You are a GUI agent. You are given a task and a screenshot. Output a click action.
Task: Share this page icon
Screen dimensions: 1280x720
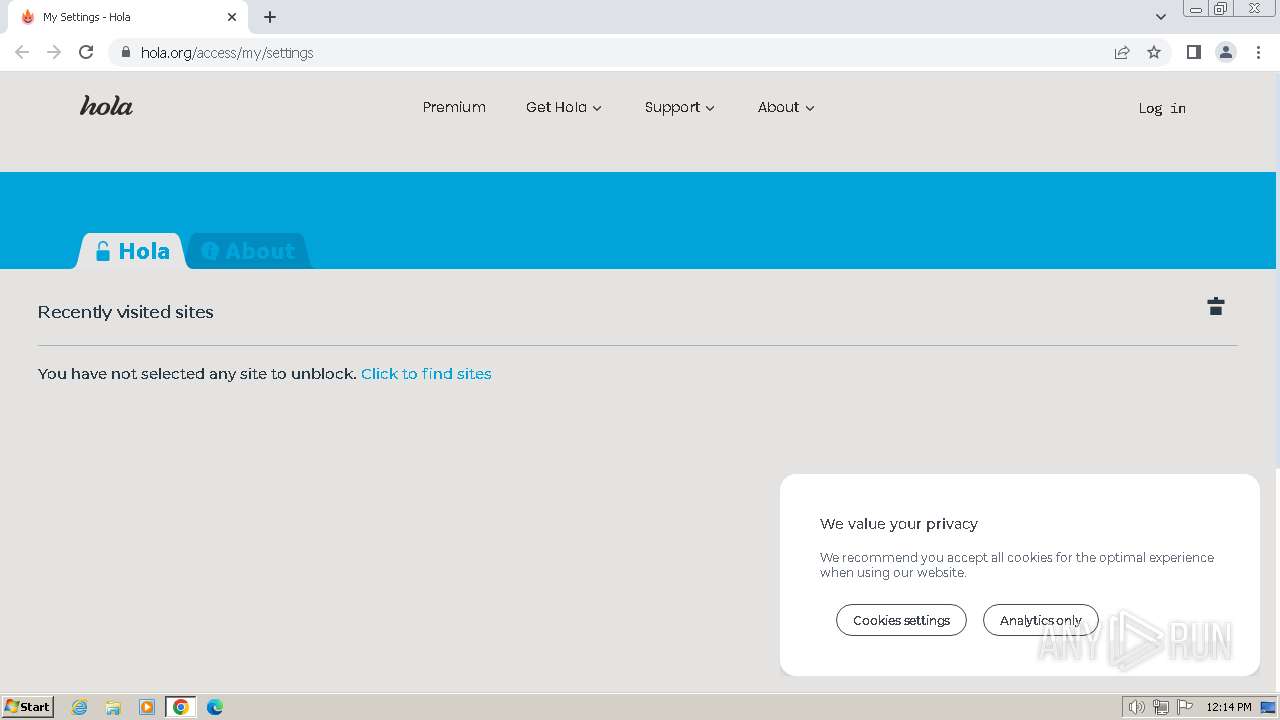point(1122,52)
